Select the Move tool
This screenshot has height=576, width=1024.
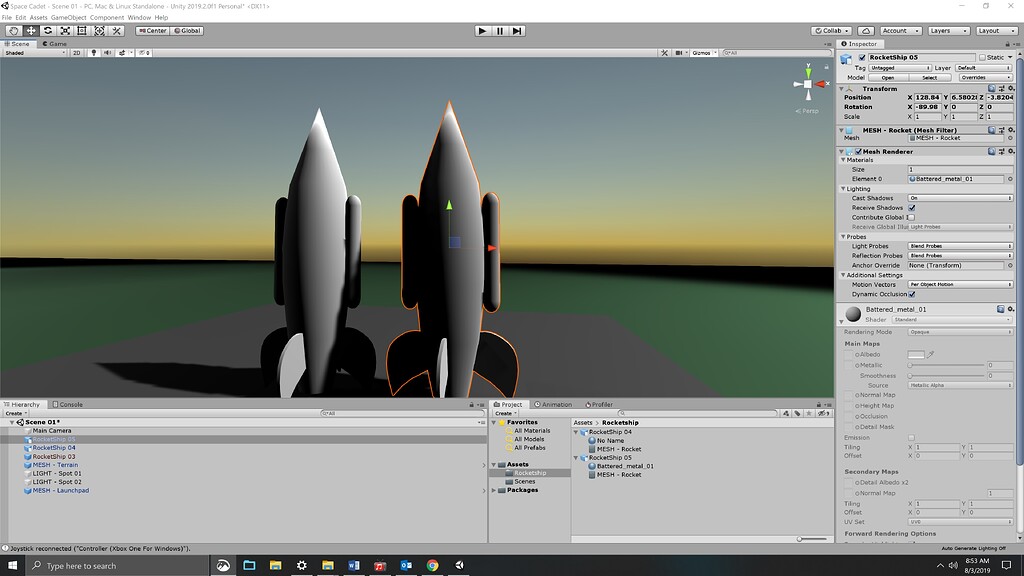click(30, 30)
